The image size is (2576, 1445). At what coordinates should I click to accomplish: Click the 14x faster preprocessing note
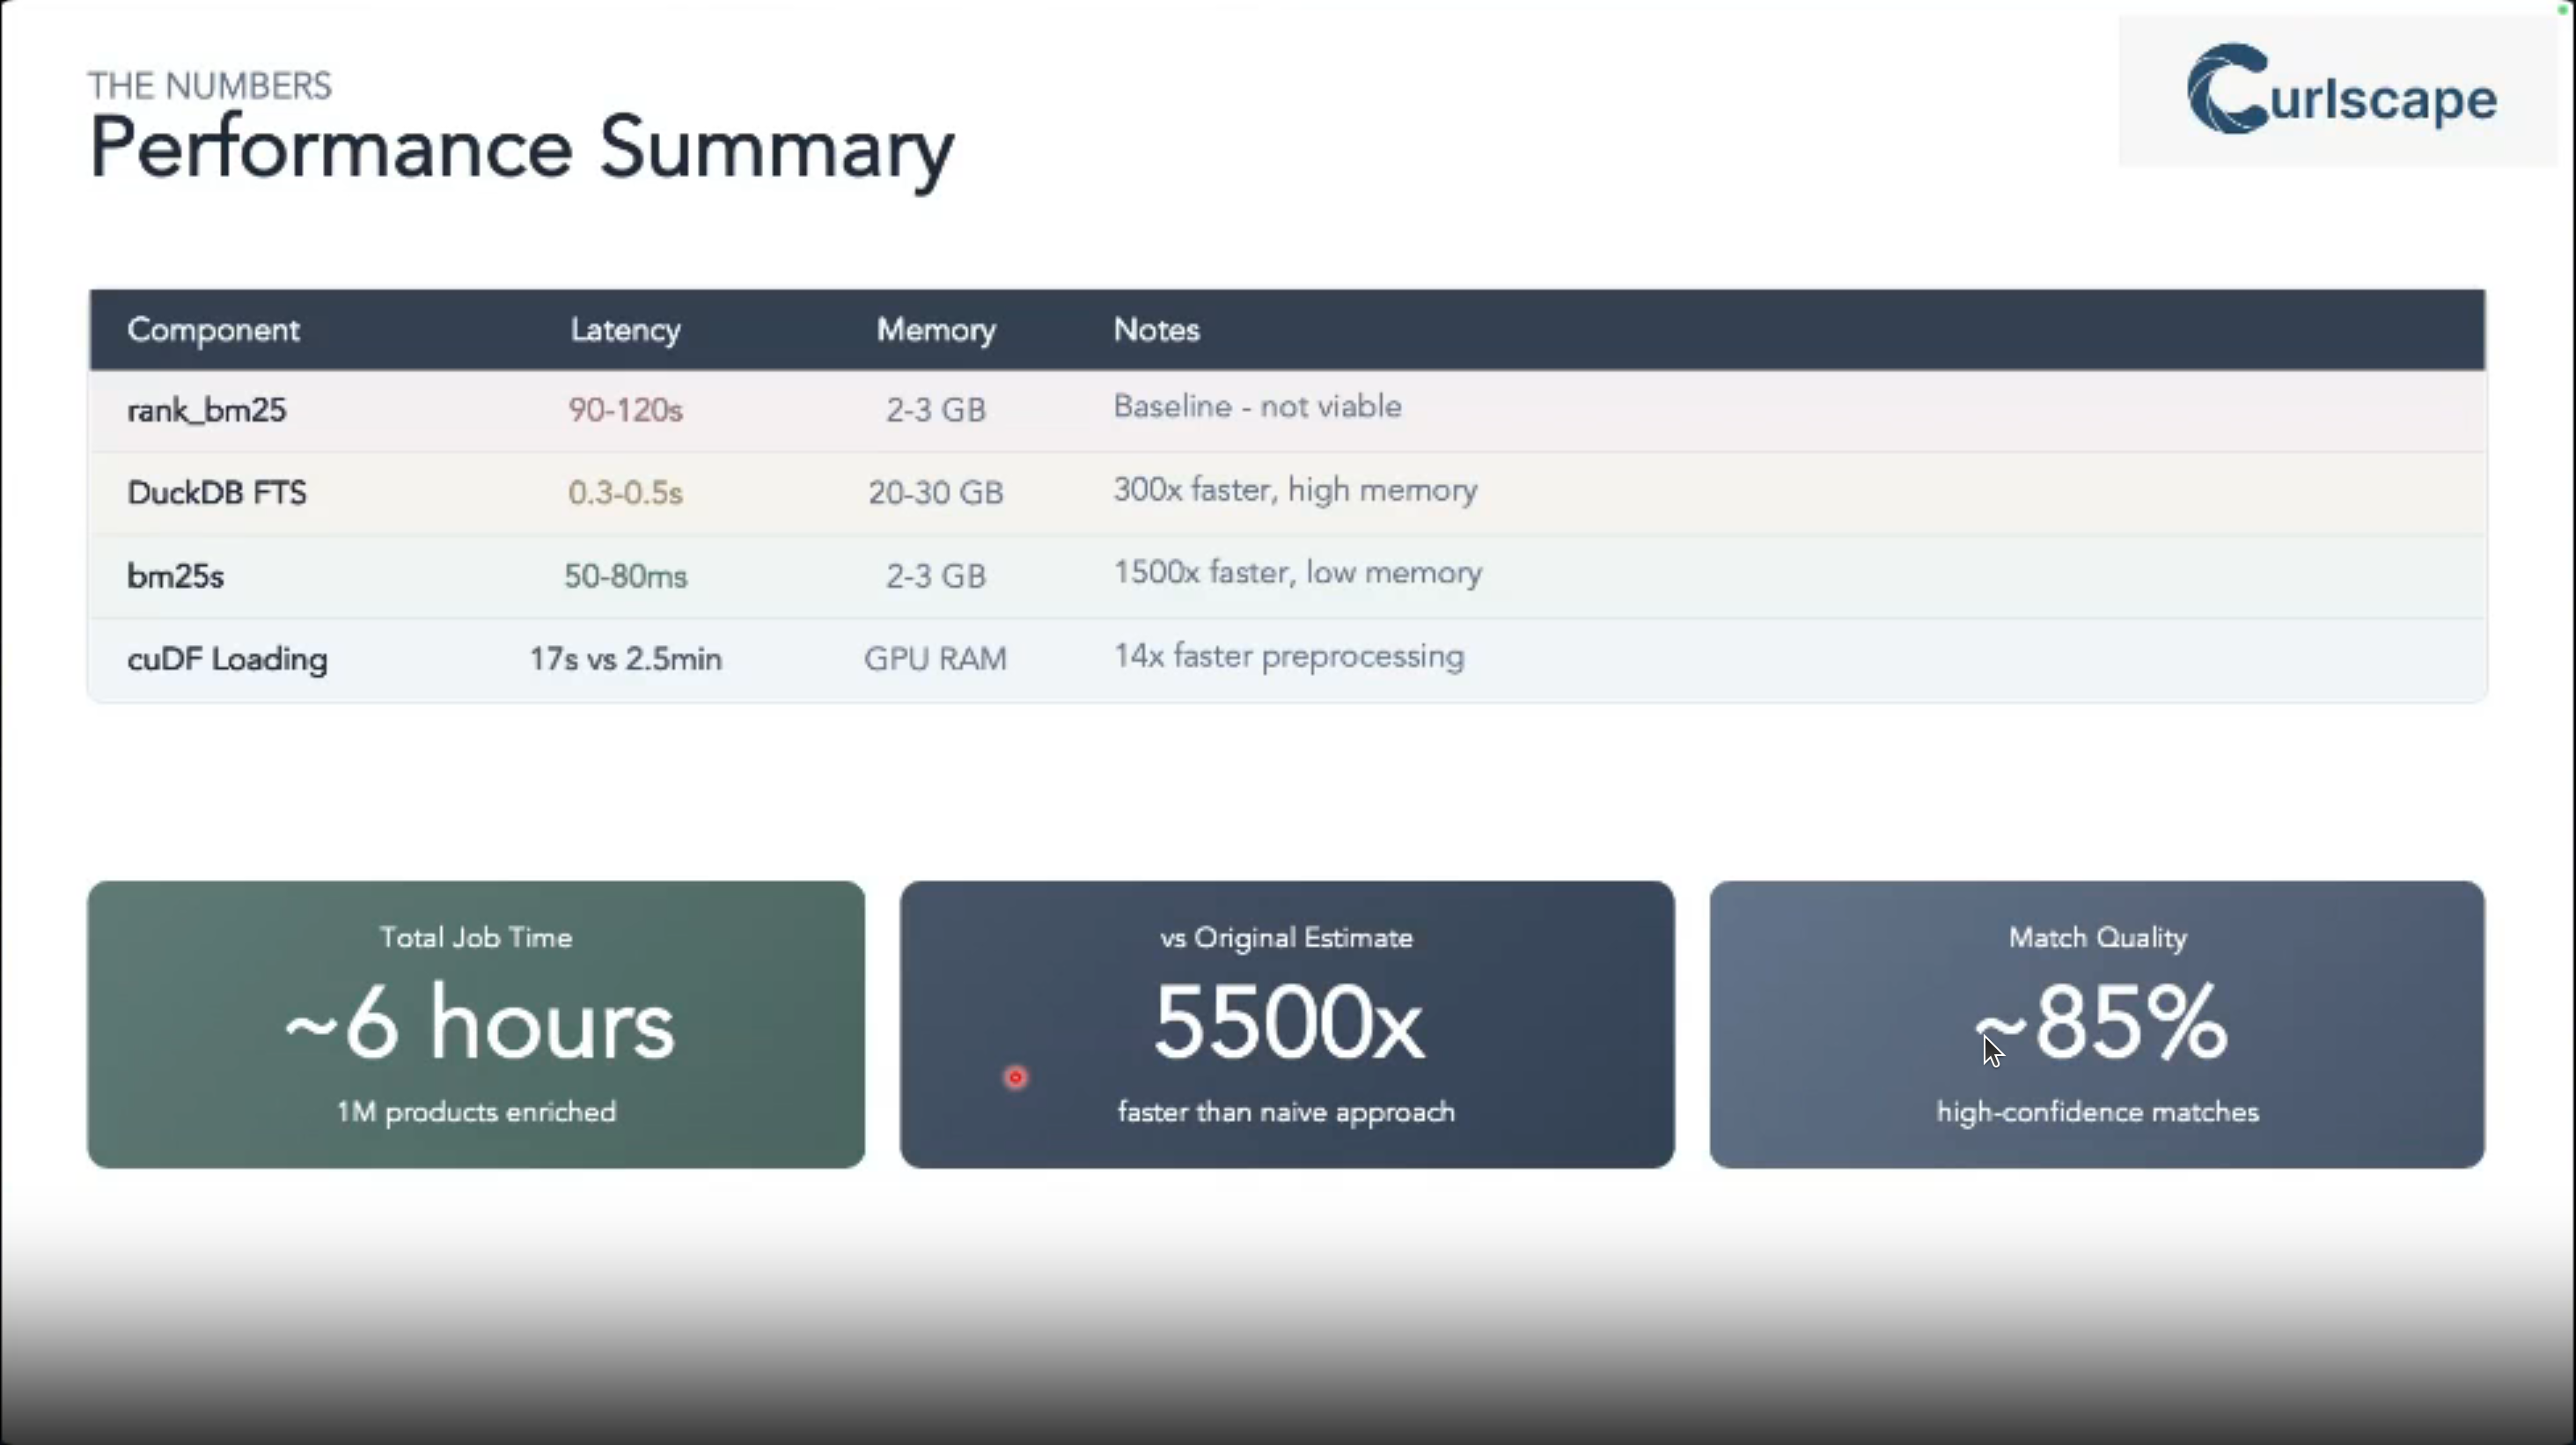tap(1288, 656)
